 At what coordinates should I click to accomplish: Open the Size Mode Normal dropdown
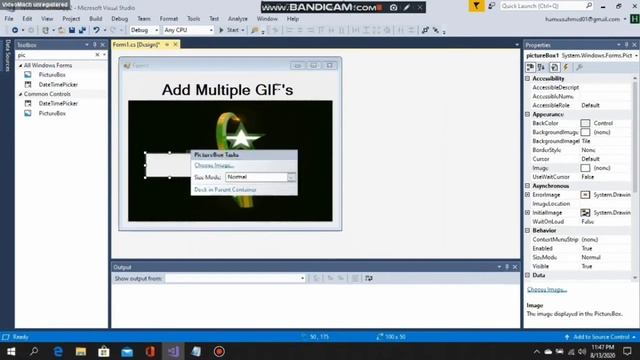pyautogui.click(x=291, y=177)
